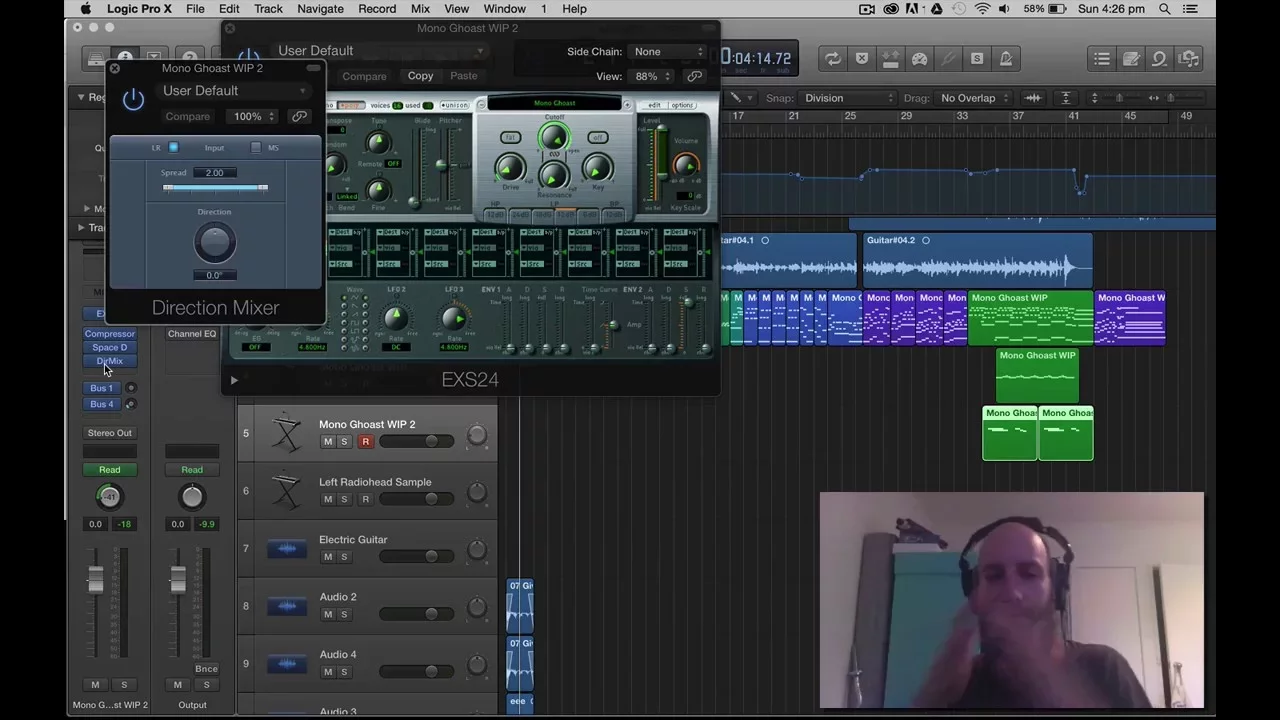Toggle the metronome click icon
Screen dimensions: 1280x720
pos(1006,59)
